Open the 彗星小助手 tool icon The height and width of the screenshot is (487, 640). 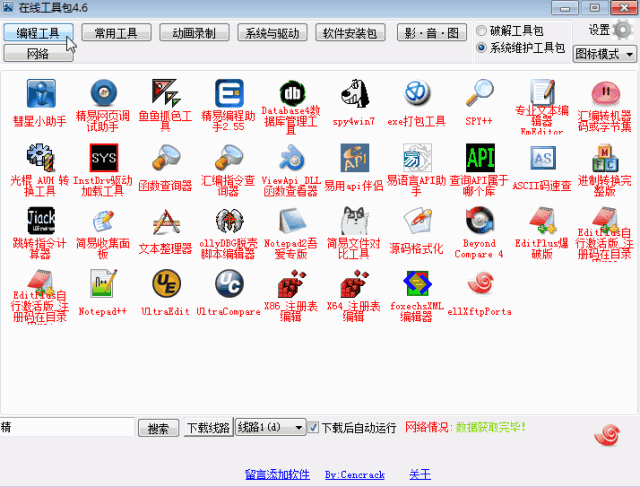pos(41,93)
